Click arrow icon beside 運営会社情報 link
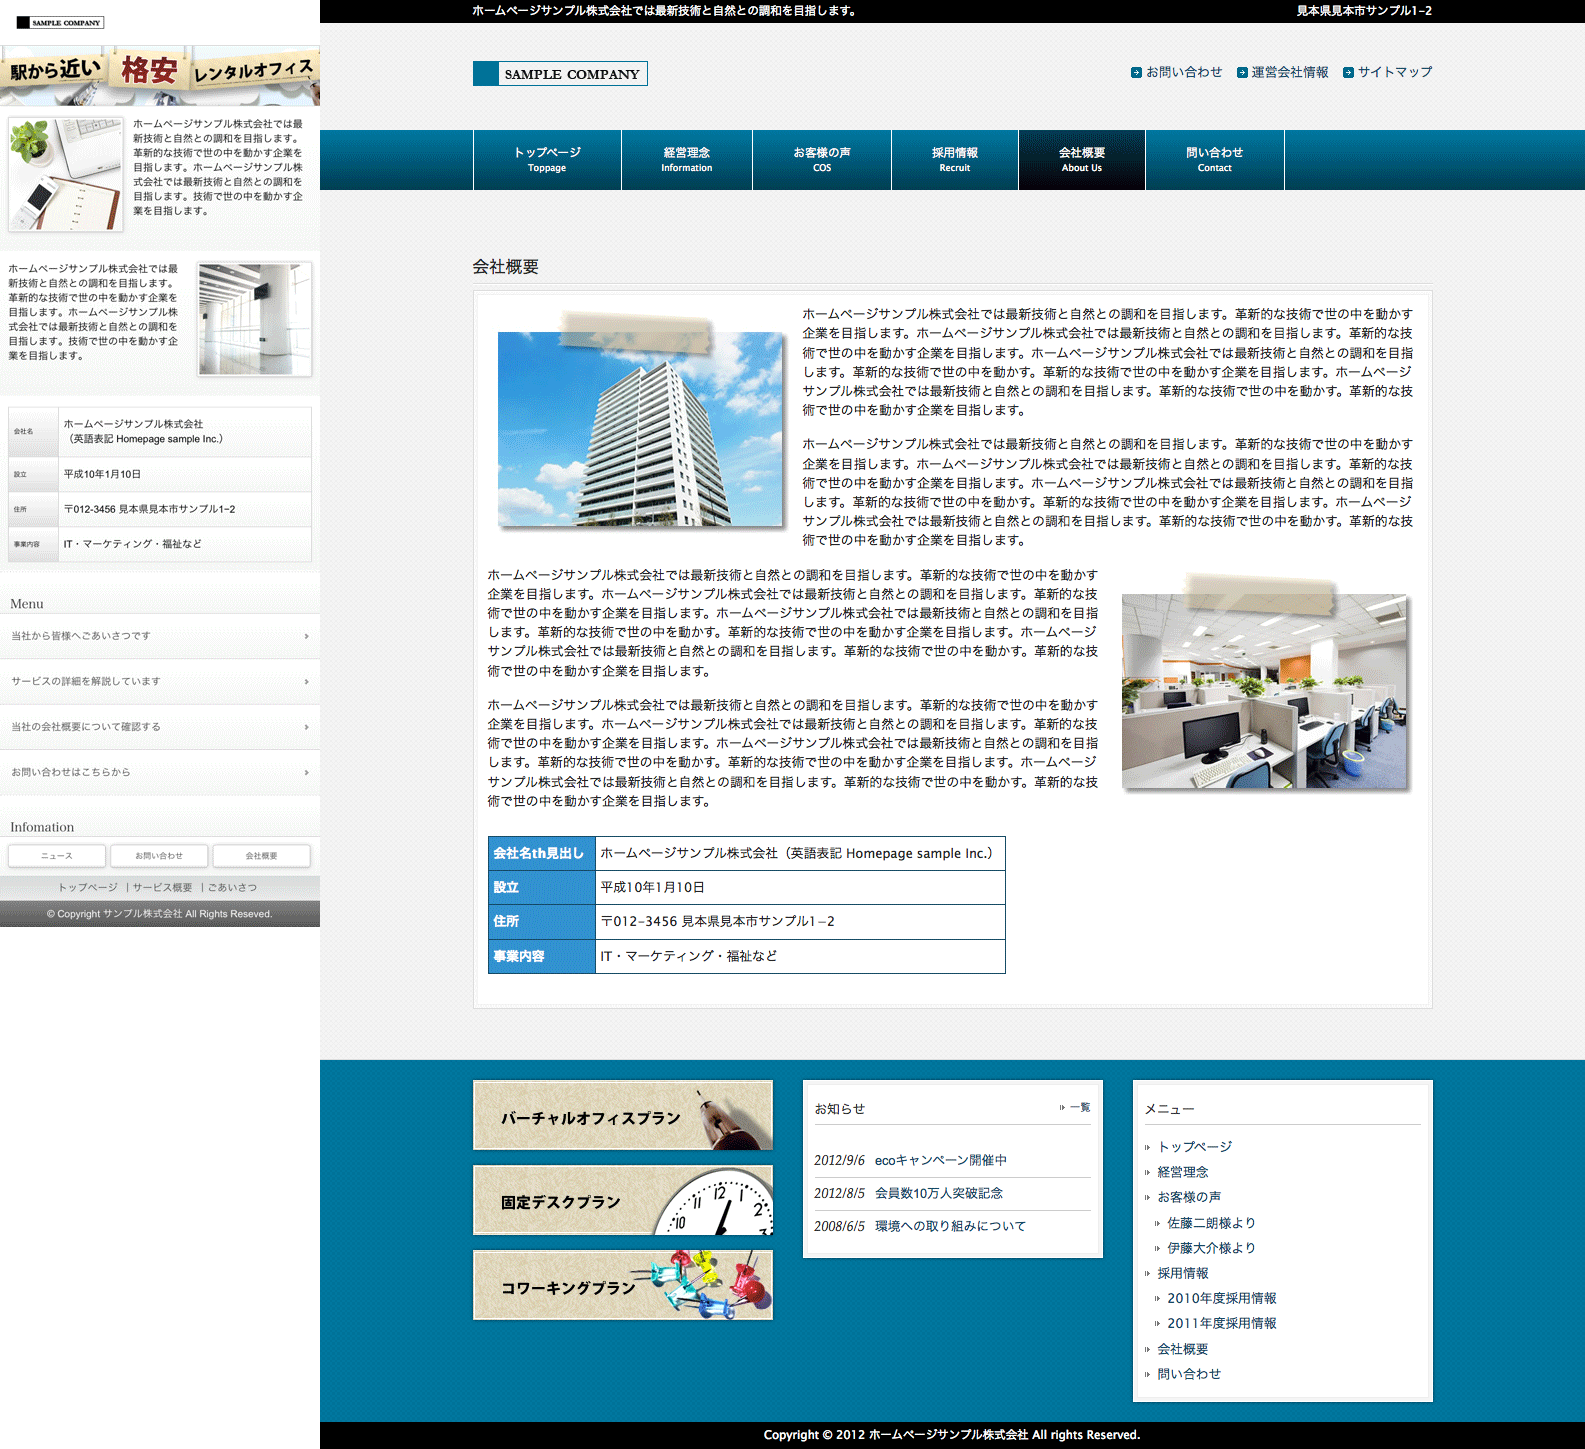 click(x=1242, y=73)
